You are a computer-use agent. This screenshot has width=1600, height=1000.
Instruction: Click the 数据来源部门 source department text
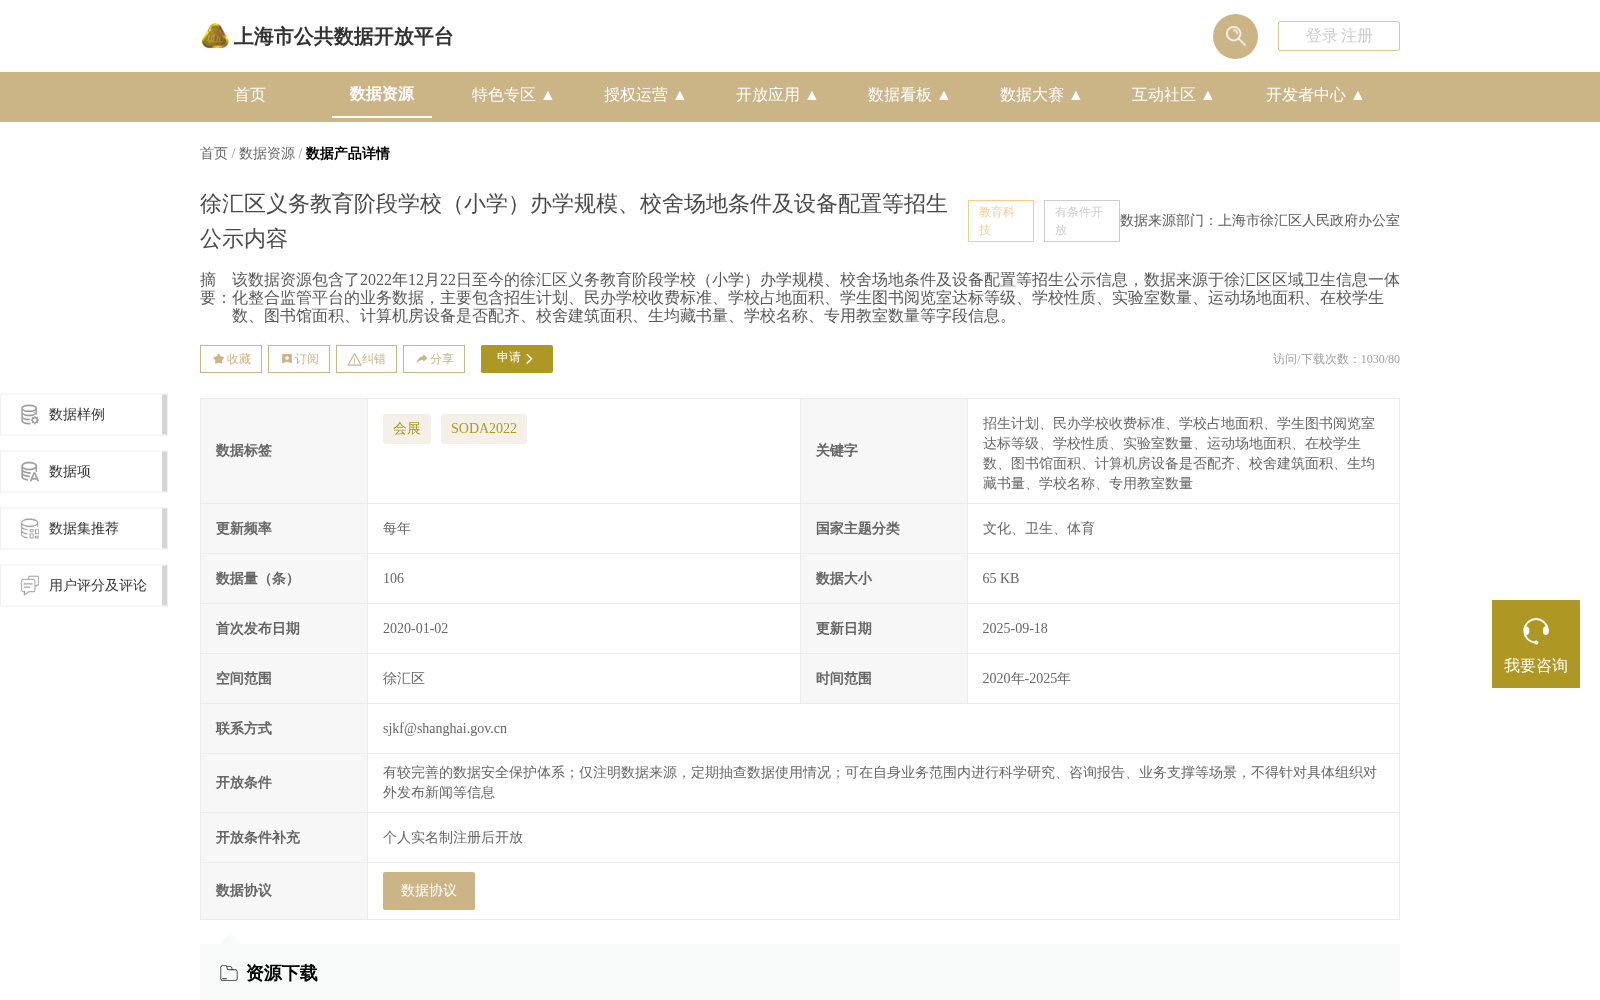click(1260, 220)
